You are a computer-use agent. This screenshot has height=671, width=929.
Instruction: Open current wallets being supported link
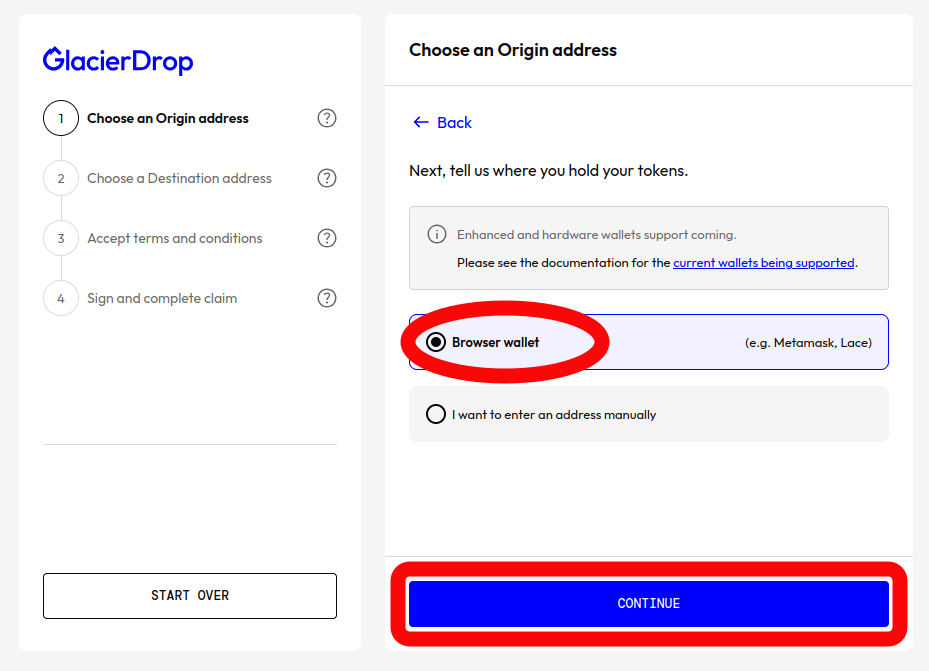coord(764,262)
